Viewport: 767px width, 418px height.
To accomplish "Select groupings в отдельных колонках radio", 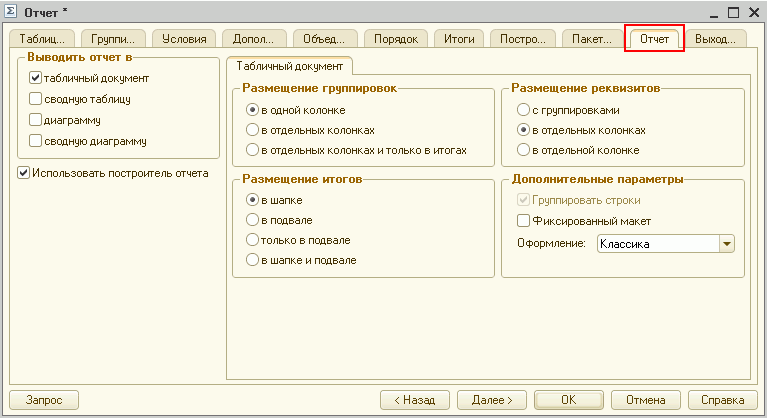I will pos(252,130).
